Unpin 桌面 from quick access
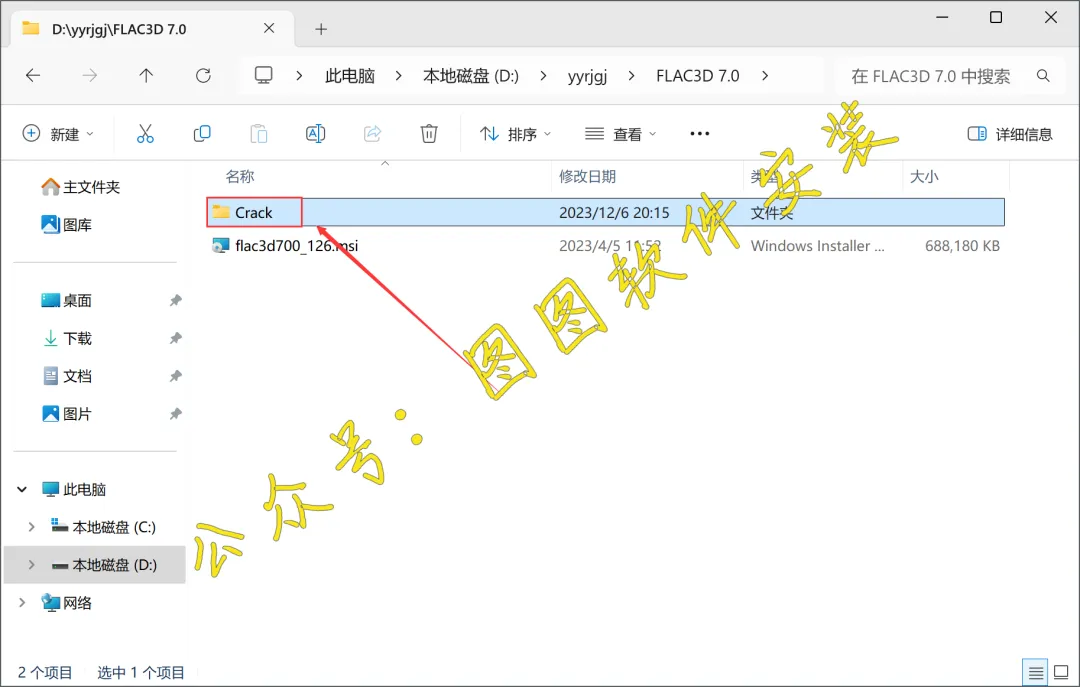 (x=176, y=300)
